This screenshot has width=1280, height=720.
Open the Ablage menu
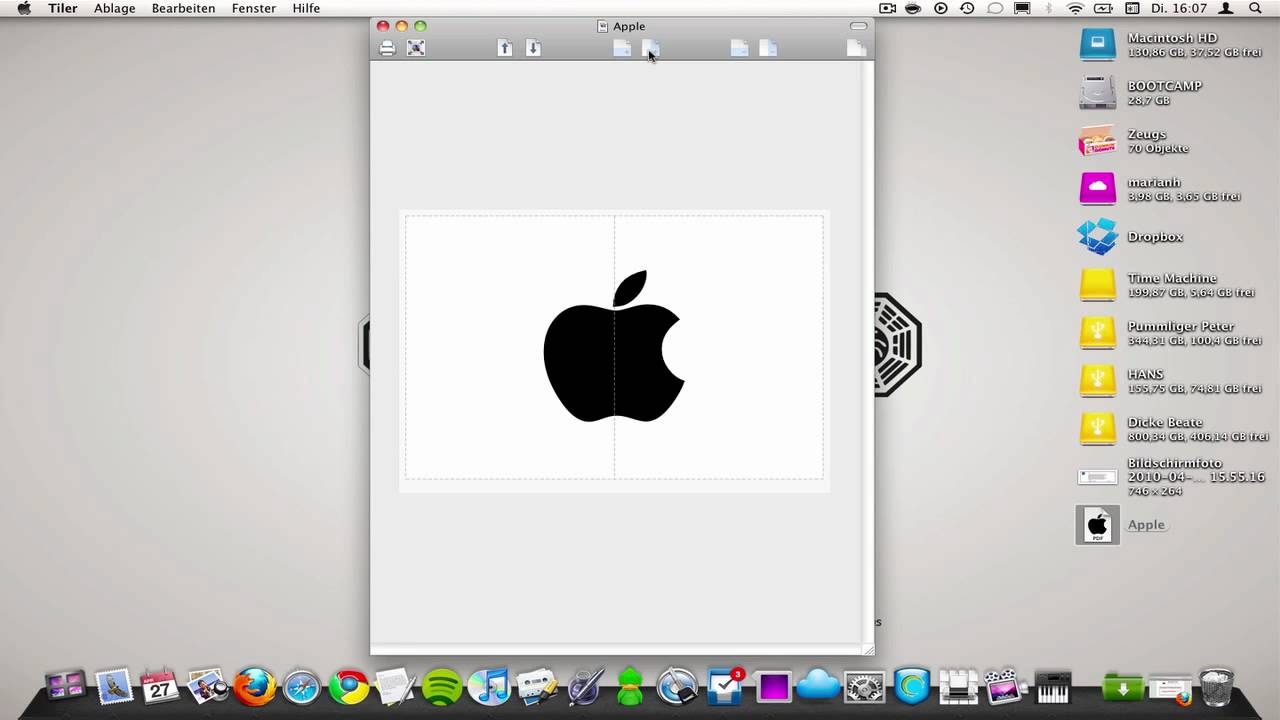tap(115, 8)
